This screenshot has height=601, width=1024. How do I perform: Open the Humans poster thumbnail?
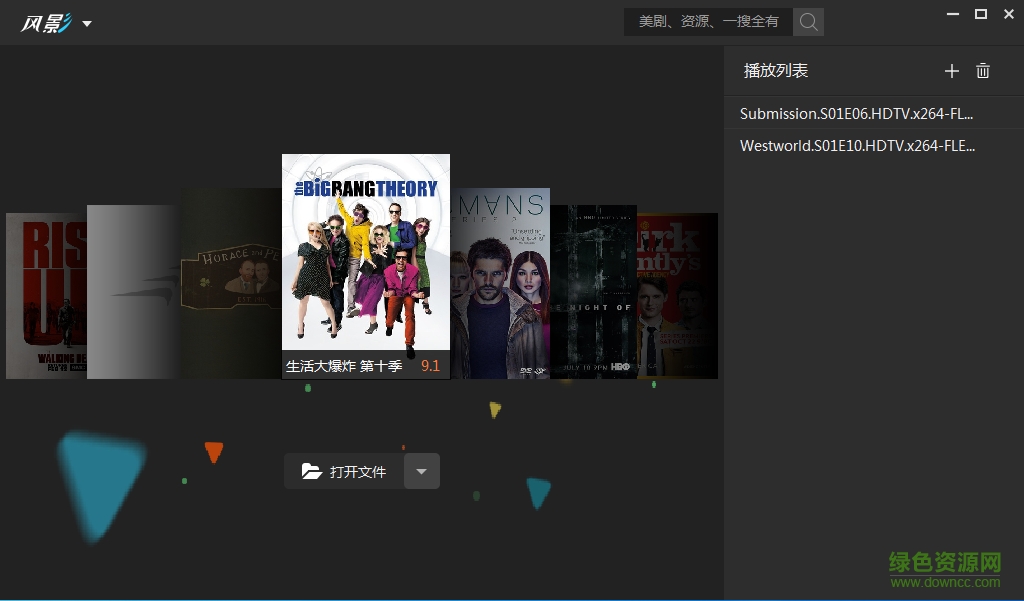click(x=500, y=284)
